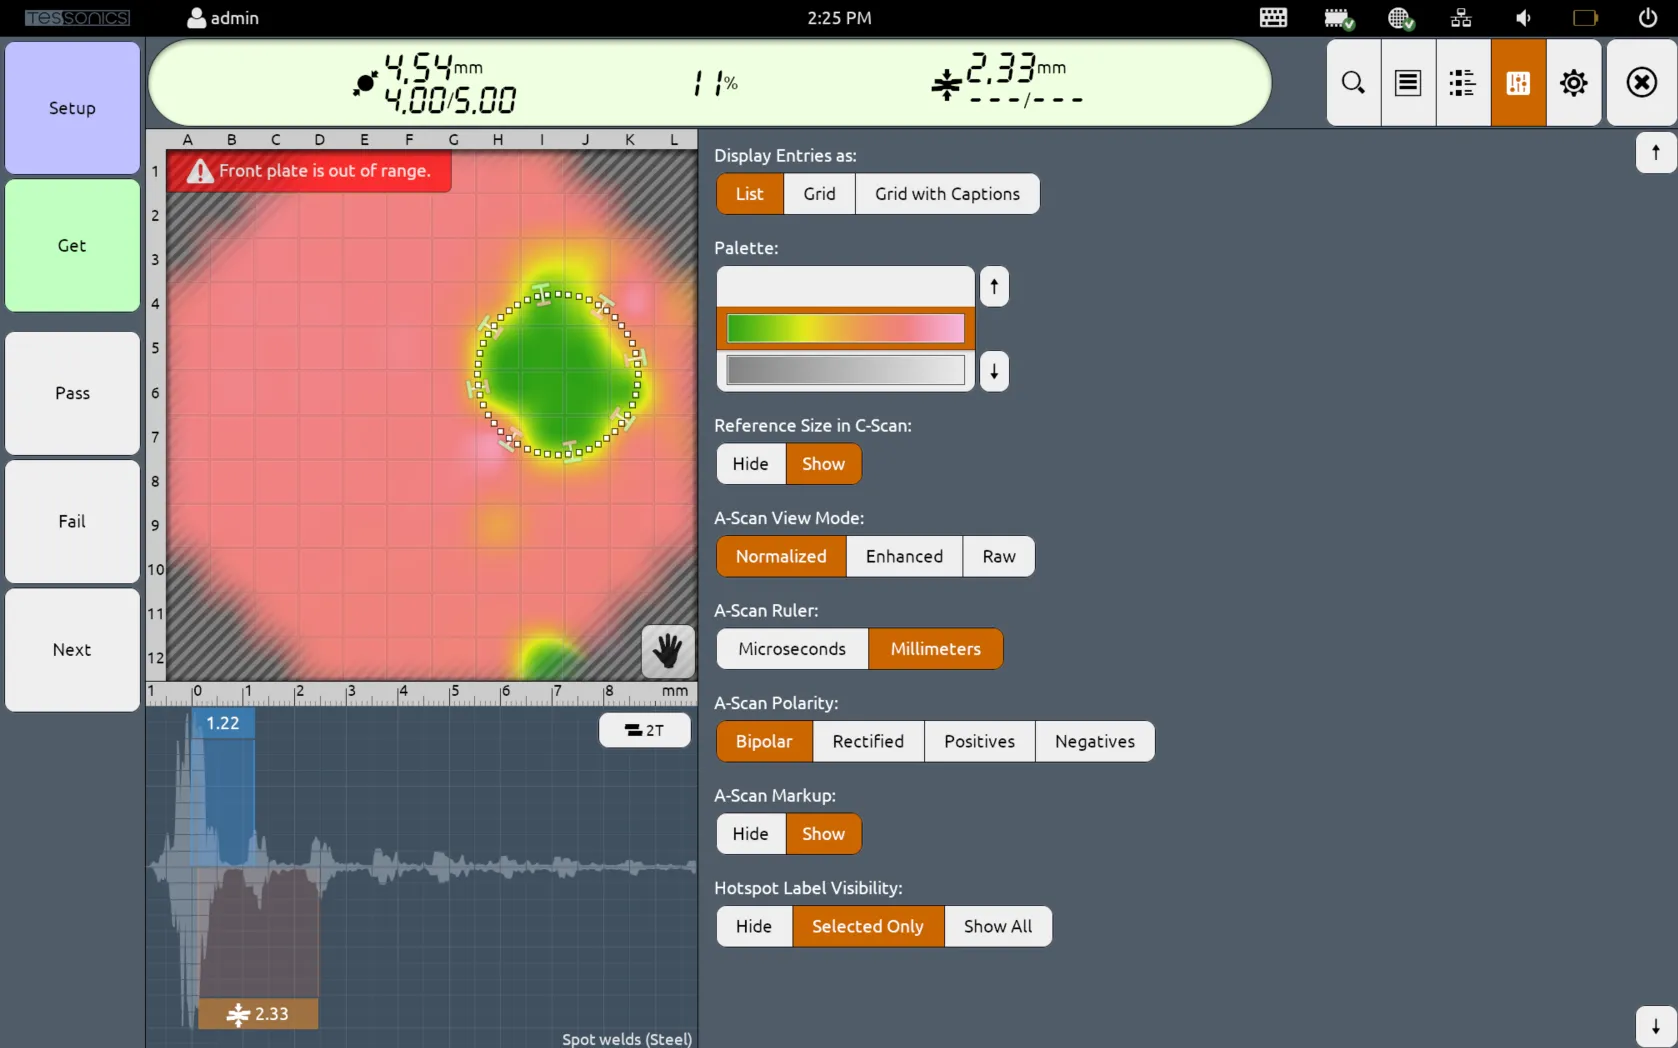Set hotspot labels to Show All
Image resolution: width=1678 pixels, height=1048 pixels.
pyautogui.click(x=997, y=926)
